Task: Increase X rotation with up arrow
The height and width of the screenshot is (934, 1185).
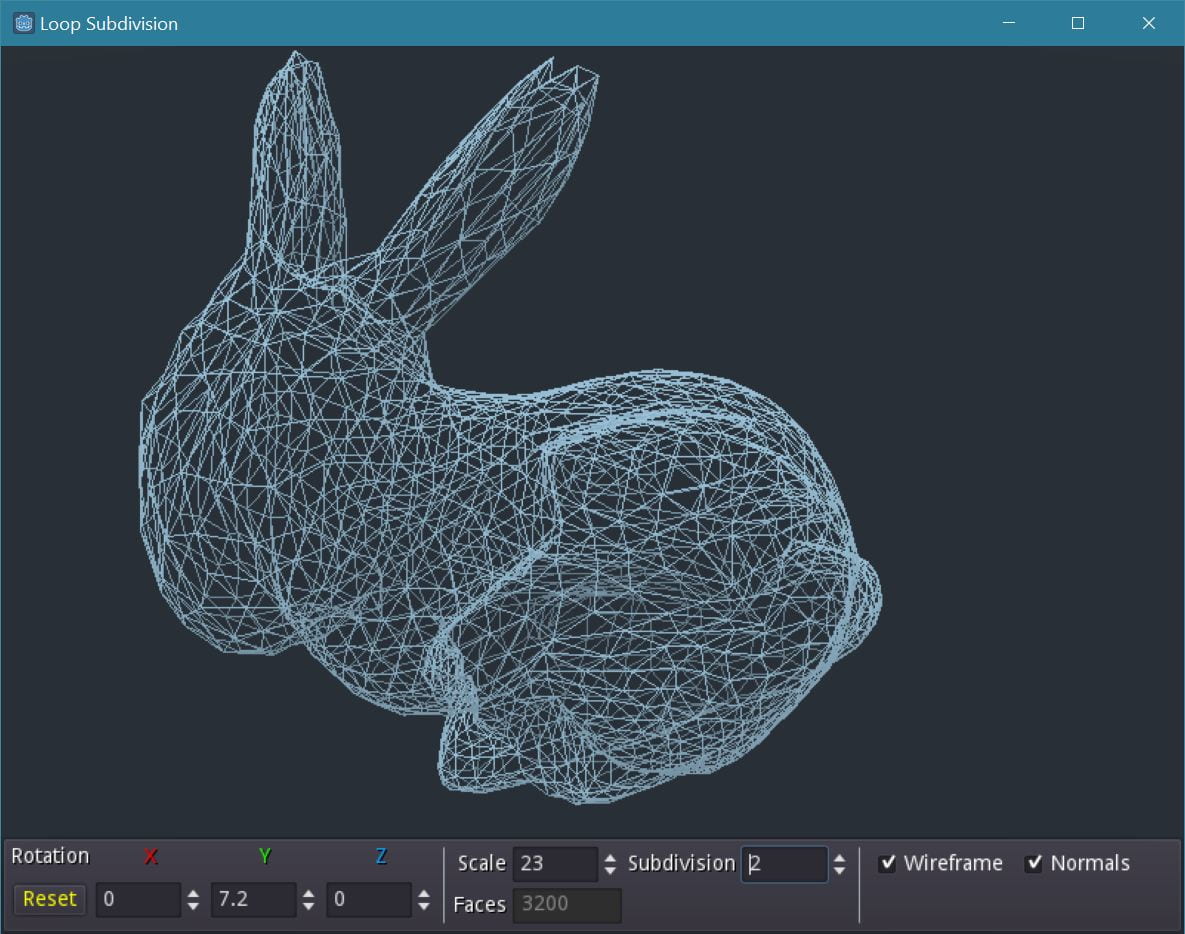Action: pos(193,893)
